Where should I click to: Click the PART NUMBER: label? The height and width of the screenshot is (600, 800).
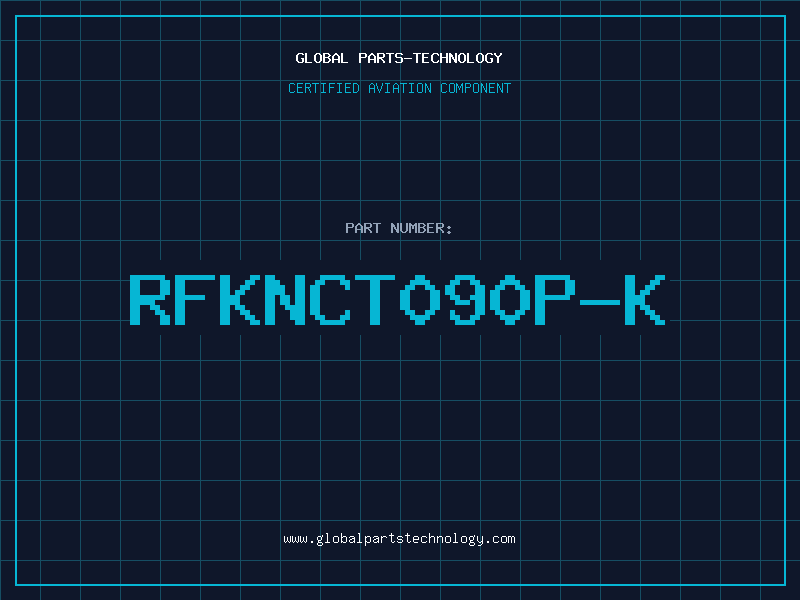(x=399, y=228)
